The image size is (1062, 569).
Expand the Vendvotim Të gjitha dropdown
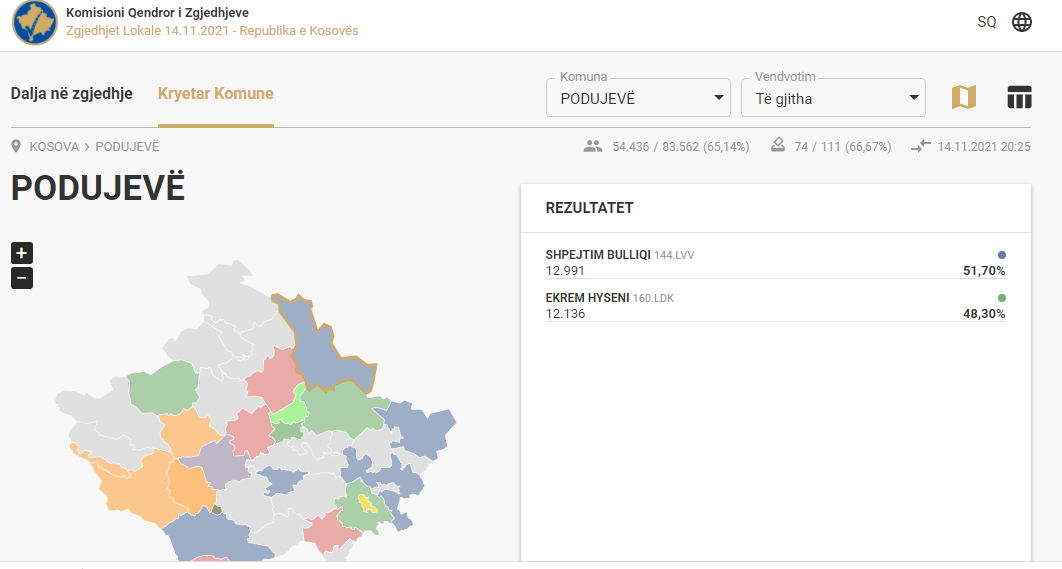(833, 98)
